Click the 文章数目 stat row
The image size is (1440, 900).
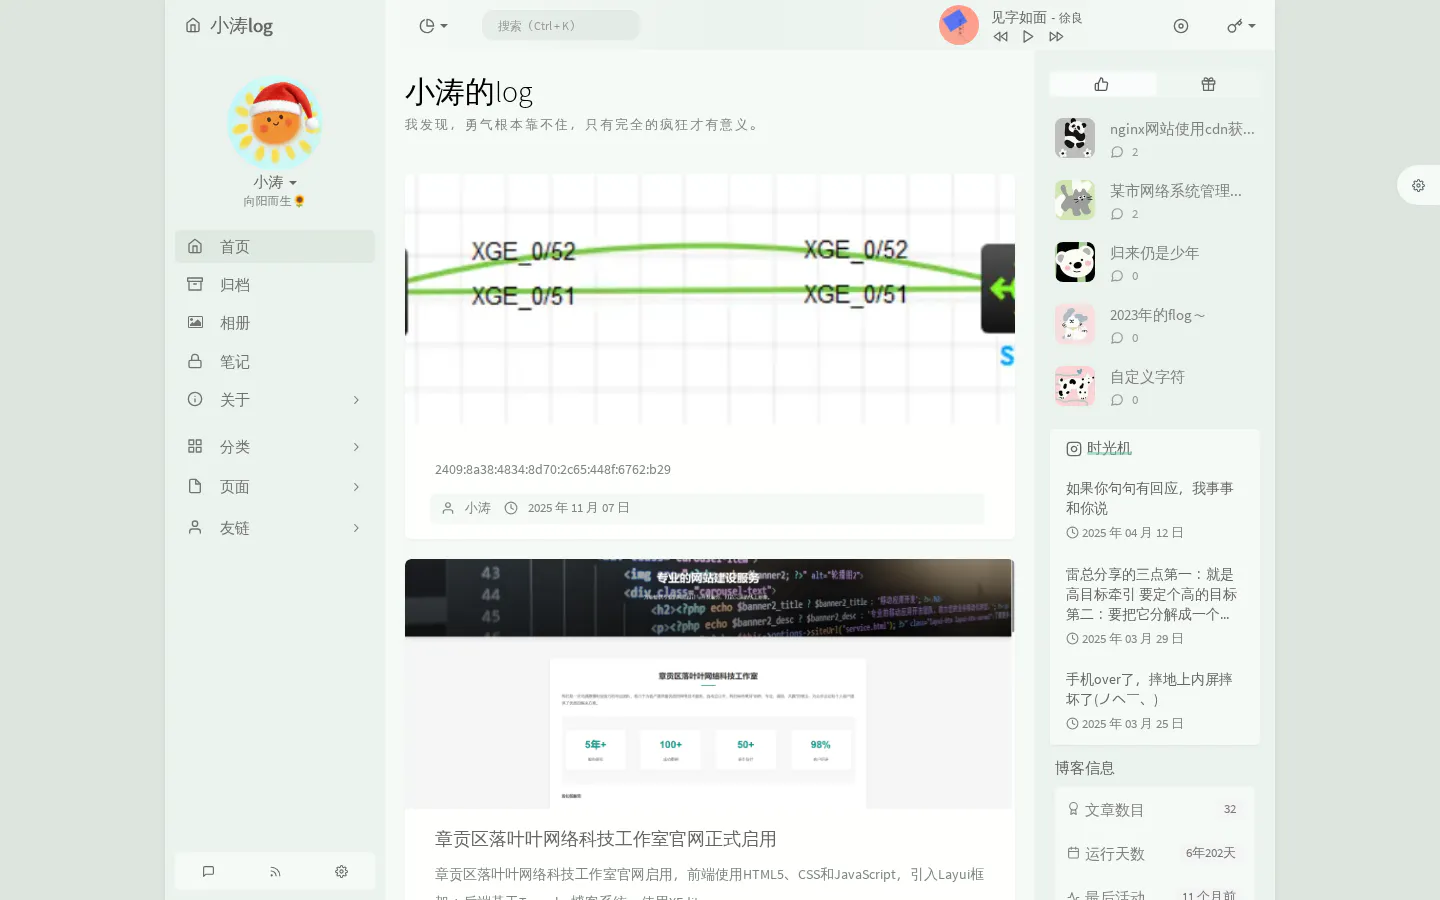1154,809
